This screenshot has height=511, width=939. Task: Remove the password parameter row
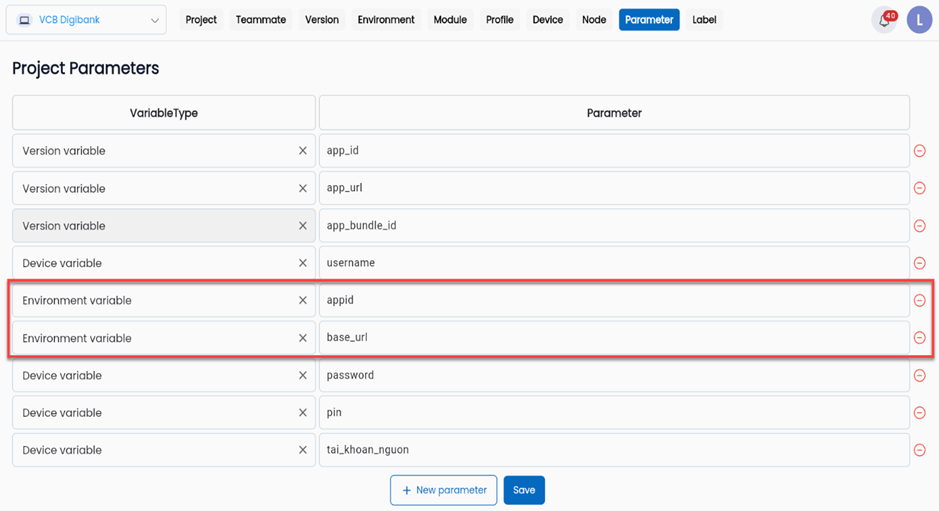click(x=919, y=376)
